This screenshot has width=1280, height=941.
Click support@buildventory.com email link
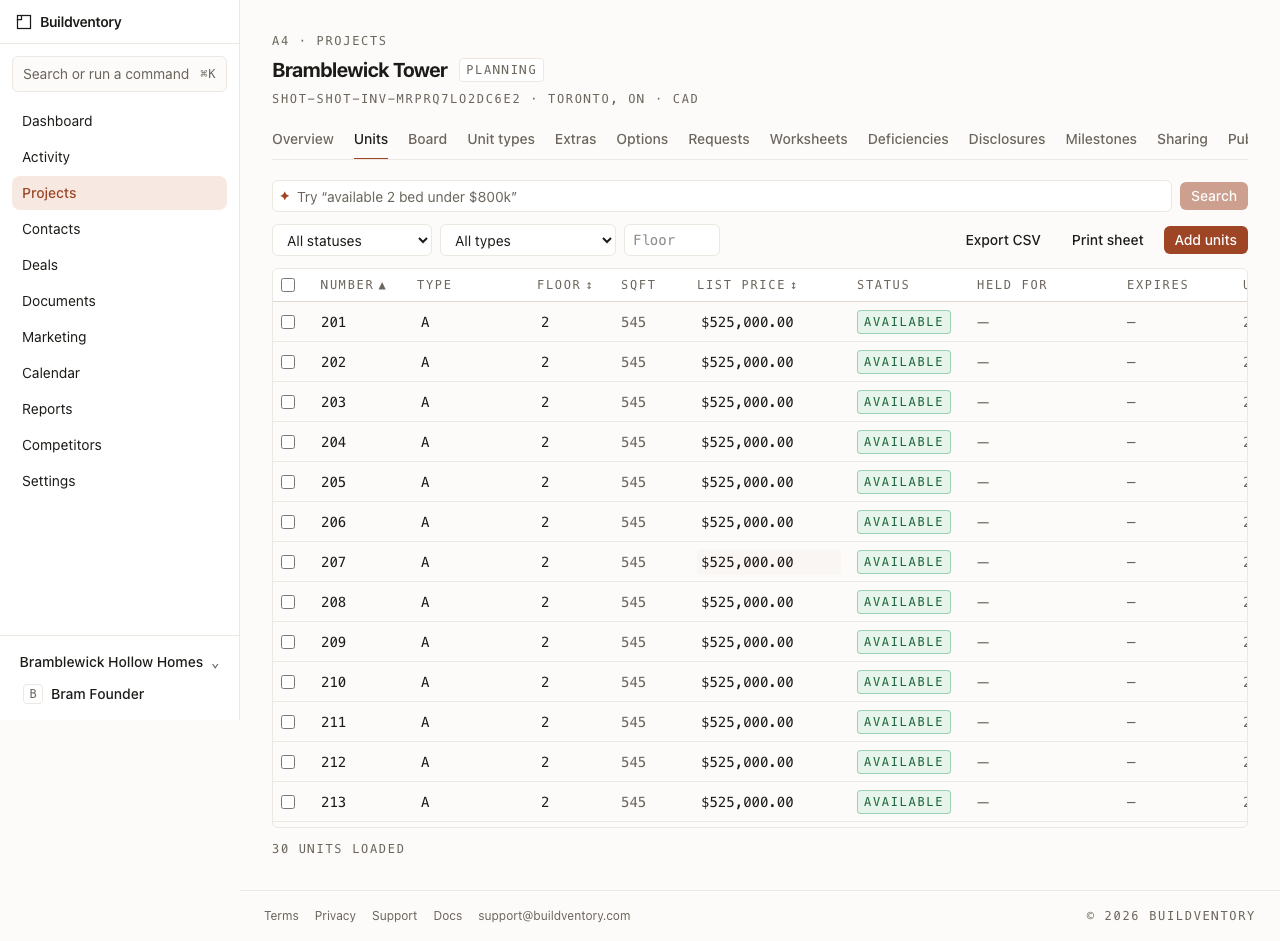[x=554, y=916]
